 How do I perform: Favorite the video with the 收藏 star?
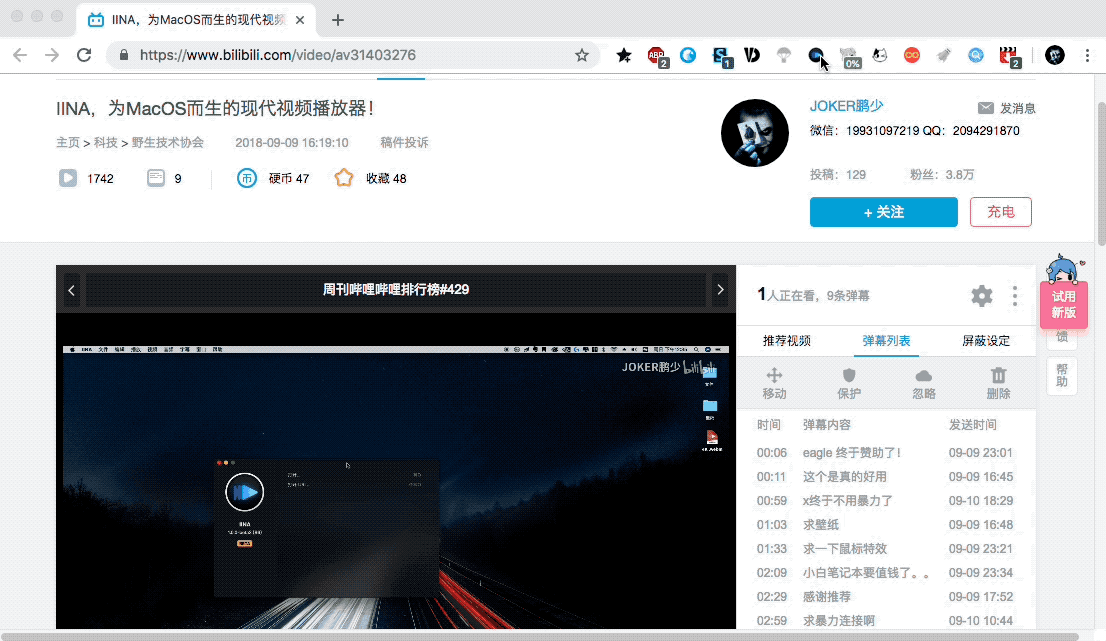(x=344, y=178)
